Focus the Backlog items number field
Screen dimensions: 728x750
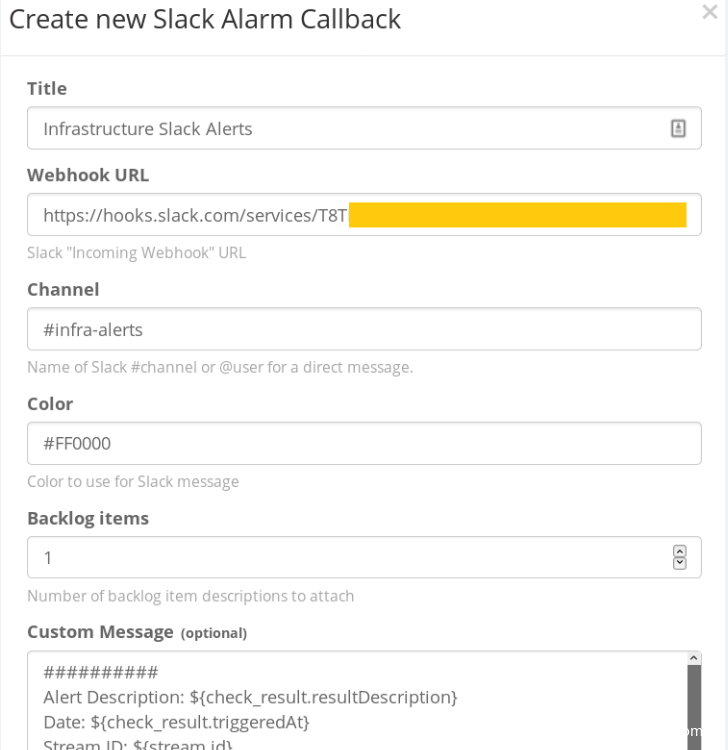340,557
